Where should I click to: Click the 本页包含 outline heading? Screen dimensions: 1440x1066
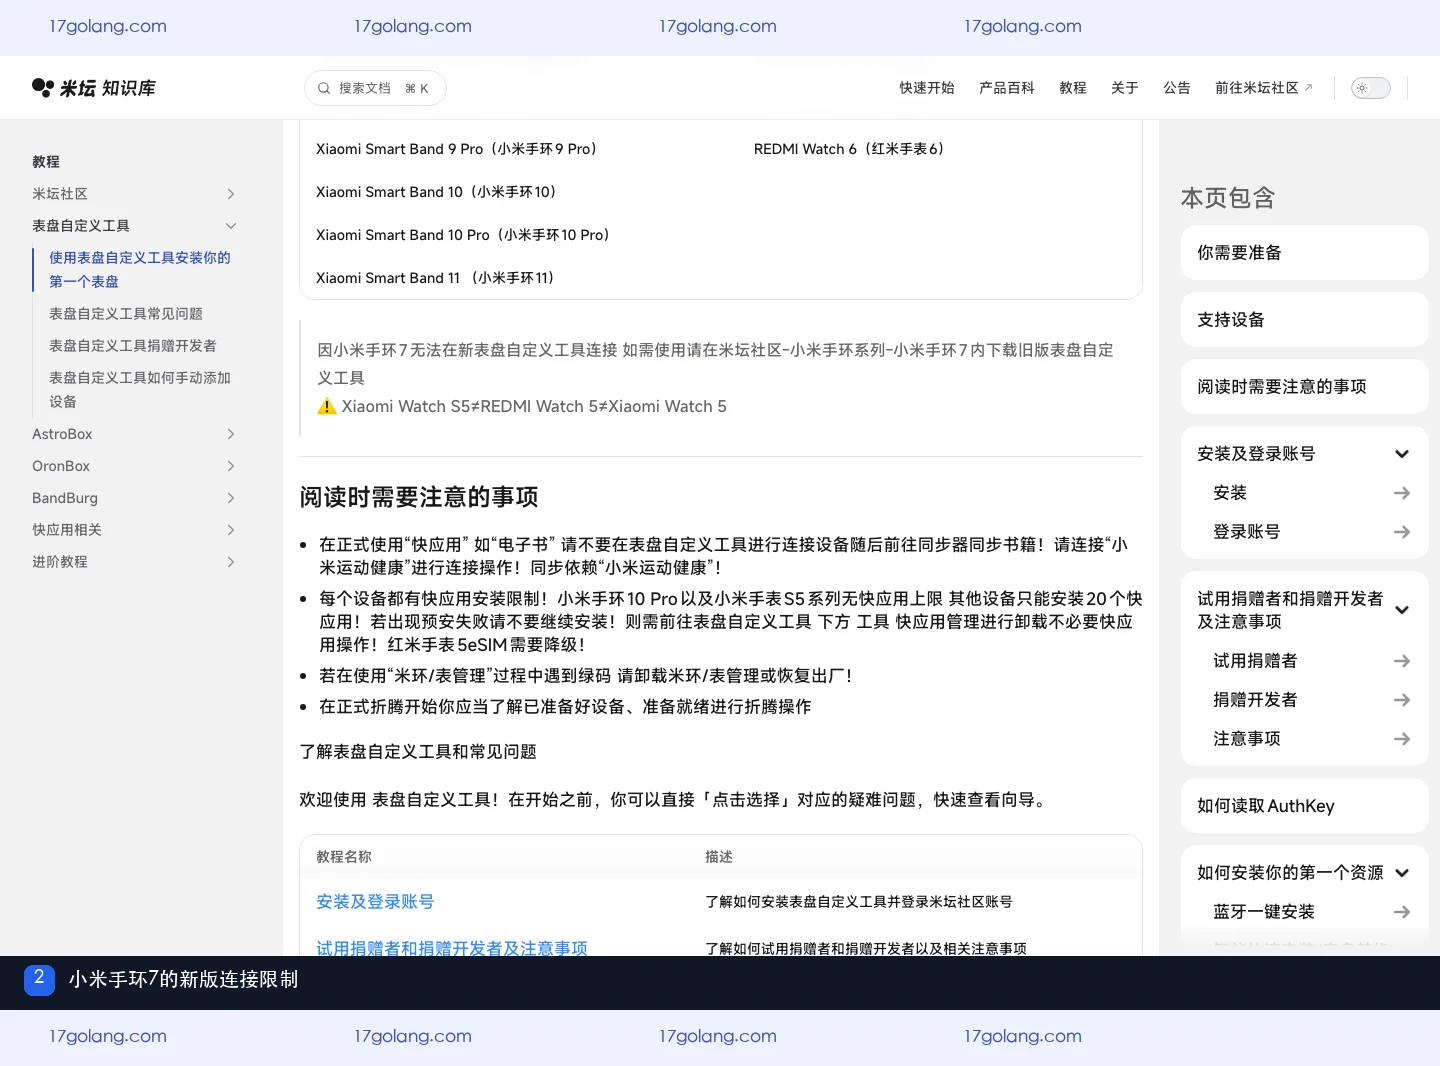(x=1228, y=198)
